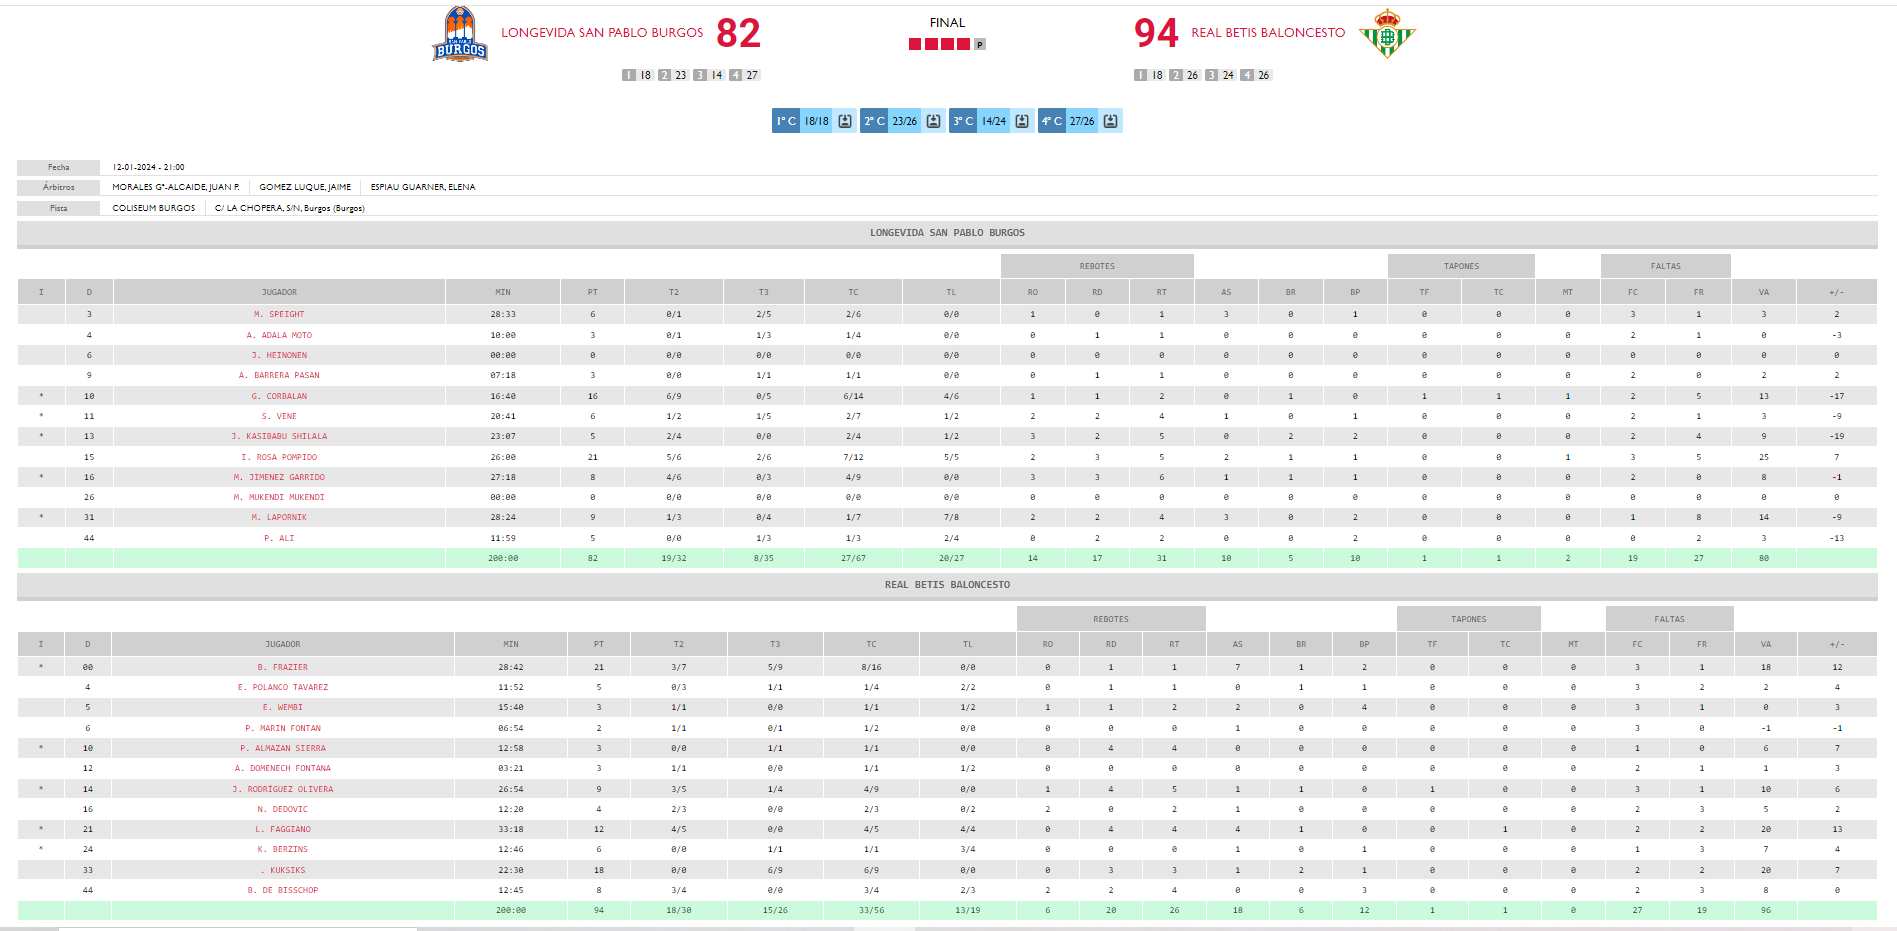
Task: Open player K. Berzins profile
Action: point(283,849)
